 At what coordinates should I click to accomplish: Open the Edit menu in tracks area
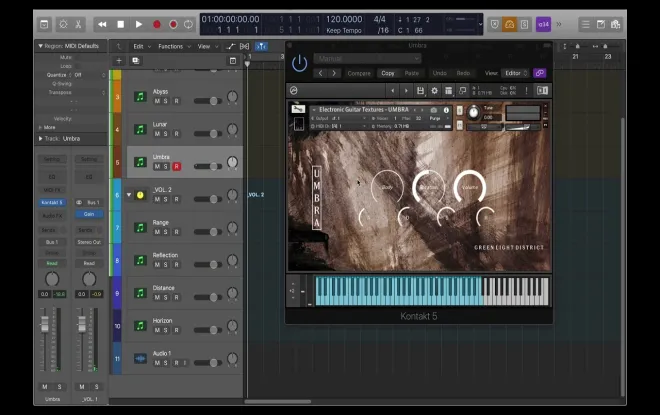pyautogui.click(x=141, y=46)
